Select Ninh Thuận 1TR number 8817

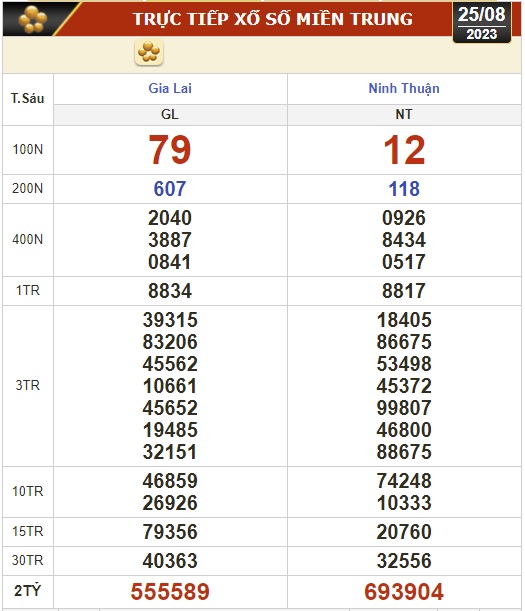(404, 291)
